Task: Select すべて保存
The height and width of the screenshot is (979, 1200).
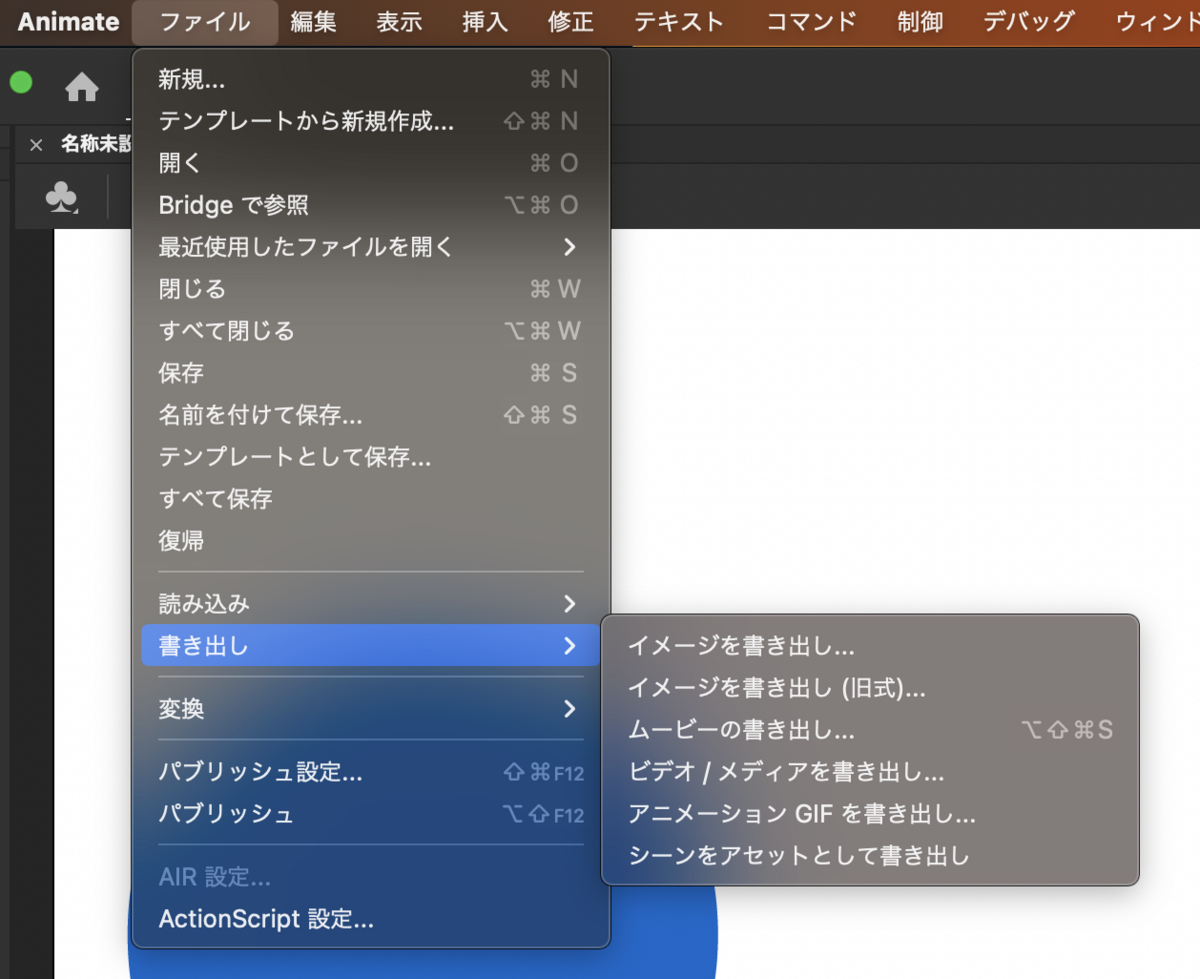Action: [x=371, y=499]
